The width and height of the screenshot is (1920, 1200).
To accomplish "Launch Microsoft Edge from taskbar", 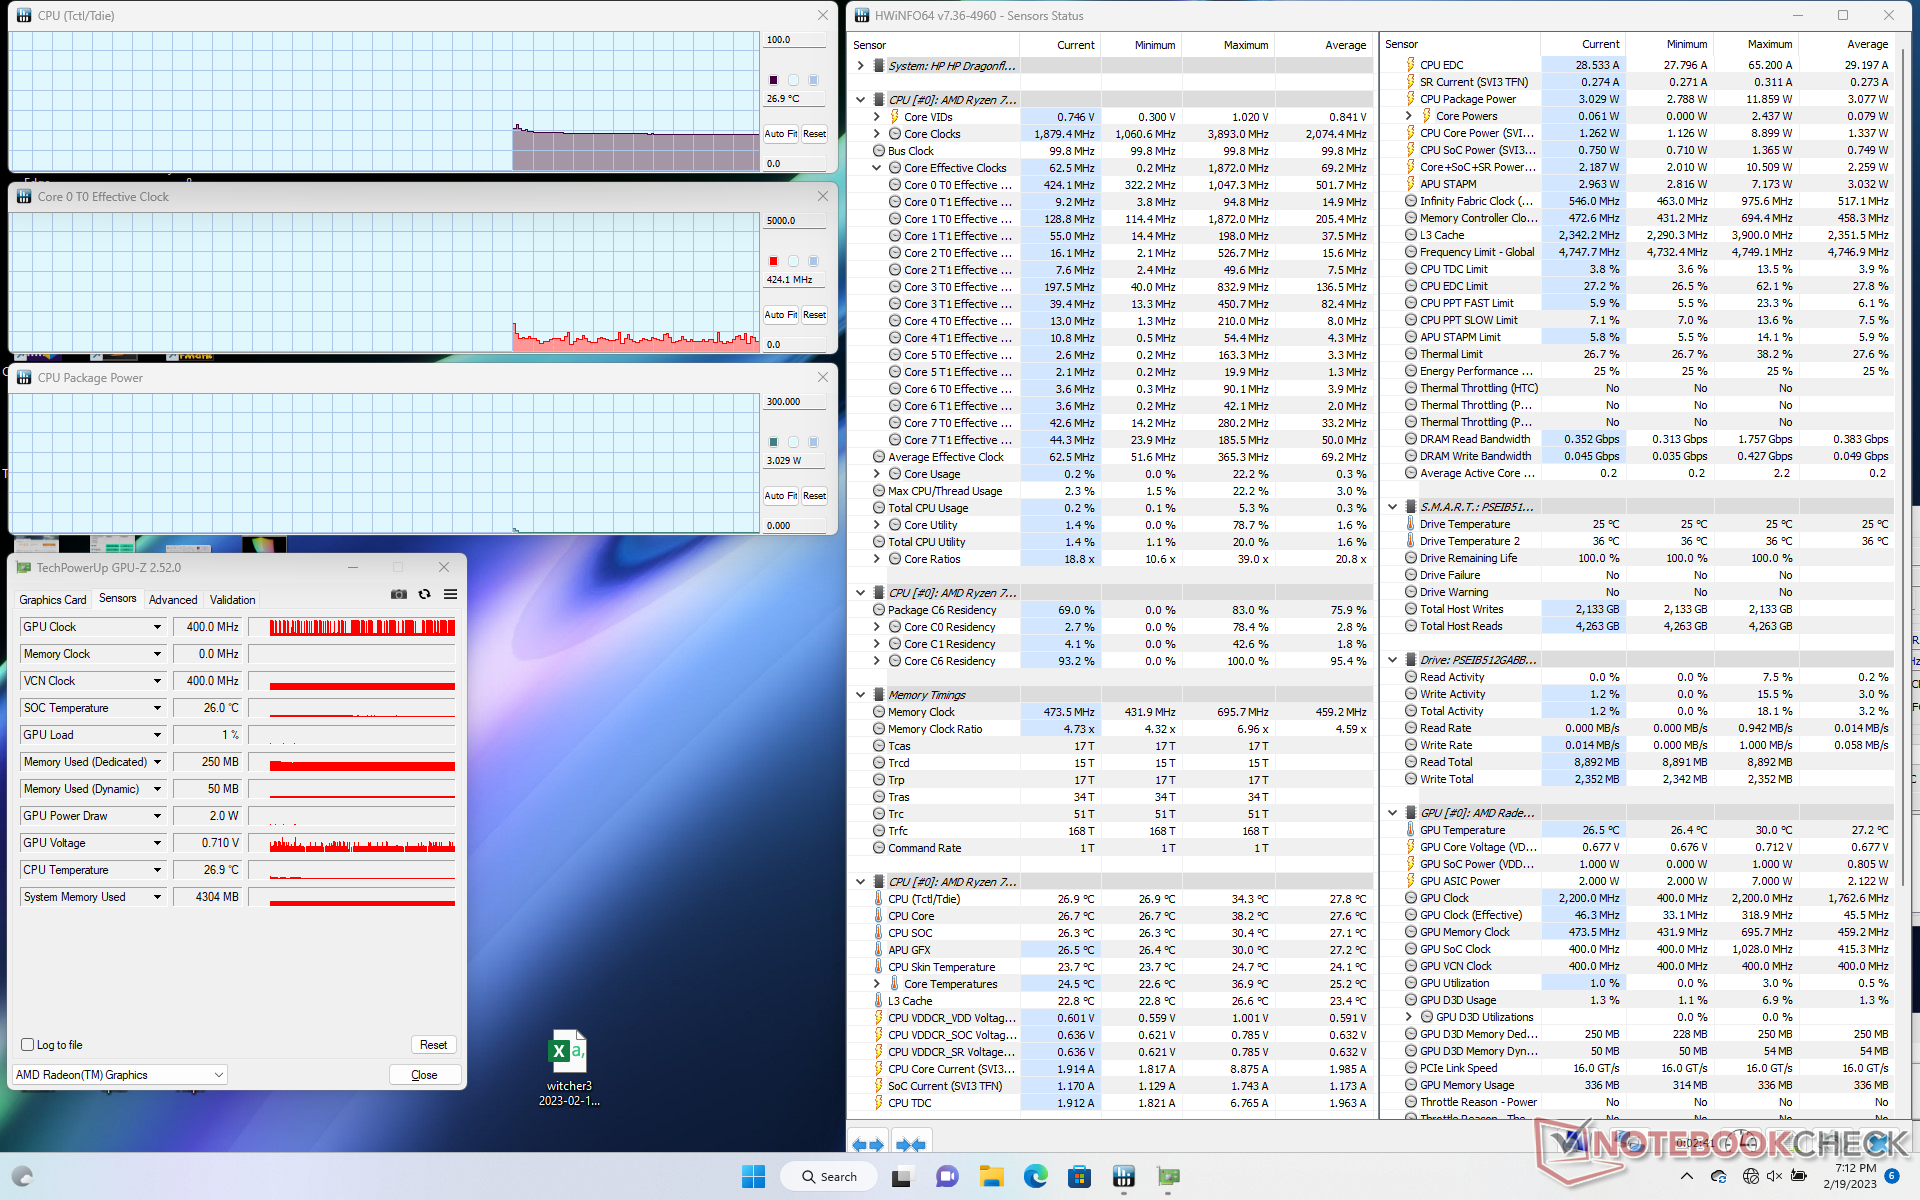I will (1035, 1176).
